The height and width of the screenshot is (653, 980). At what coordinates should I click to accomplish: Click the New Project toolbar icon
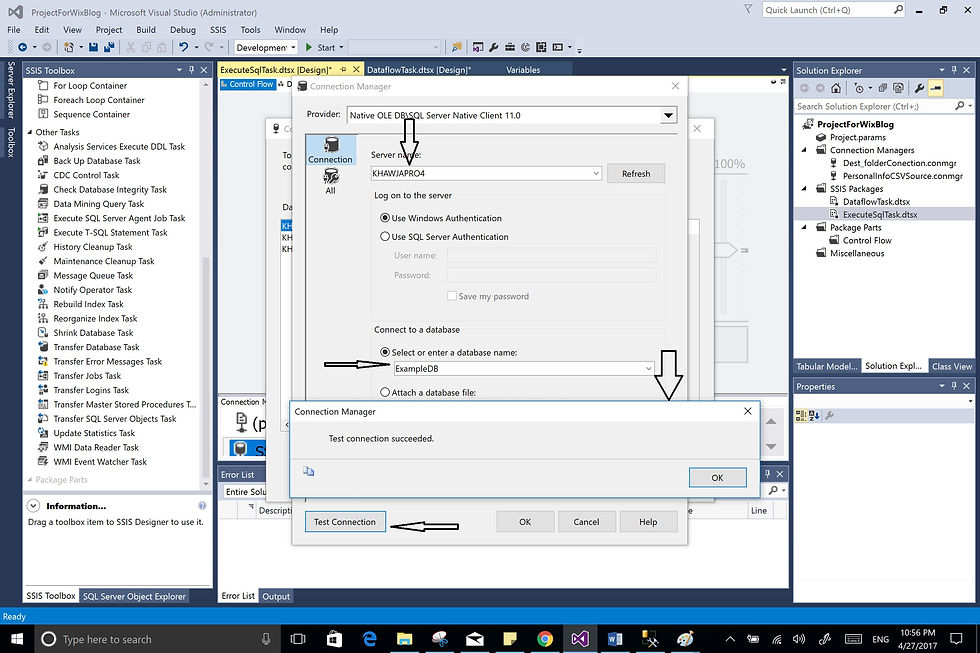click(x=69, y=47)
